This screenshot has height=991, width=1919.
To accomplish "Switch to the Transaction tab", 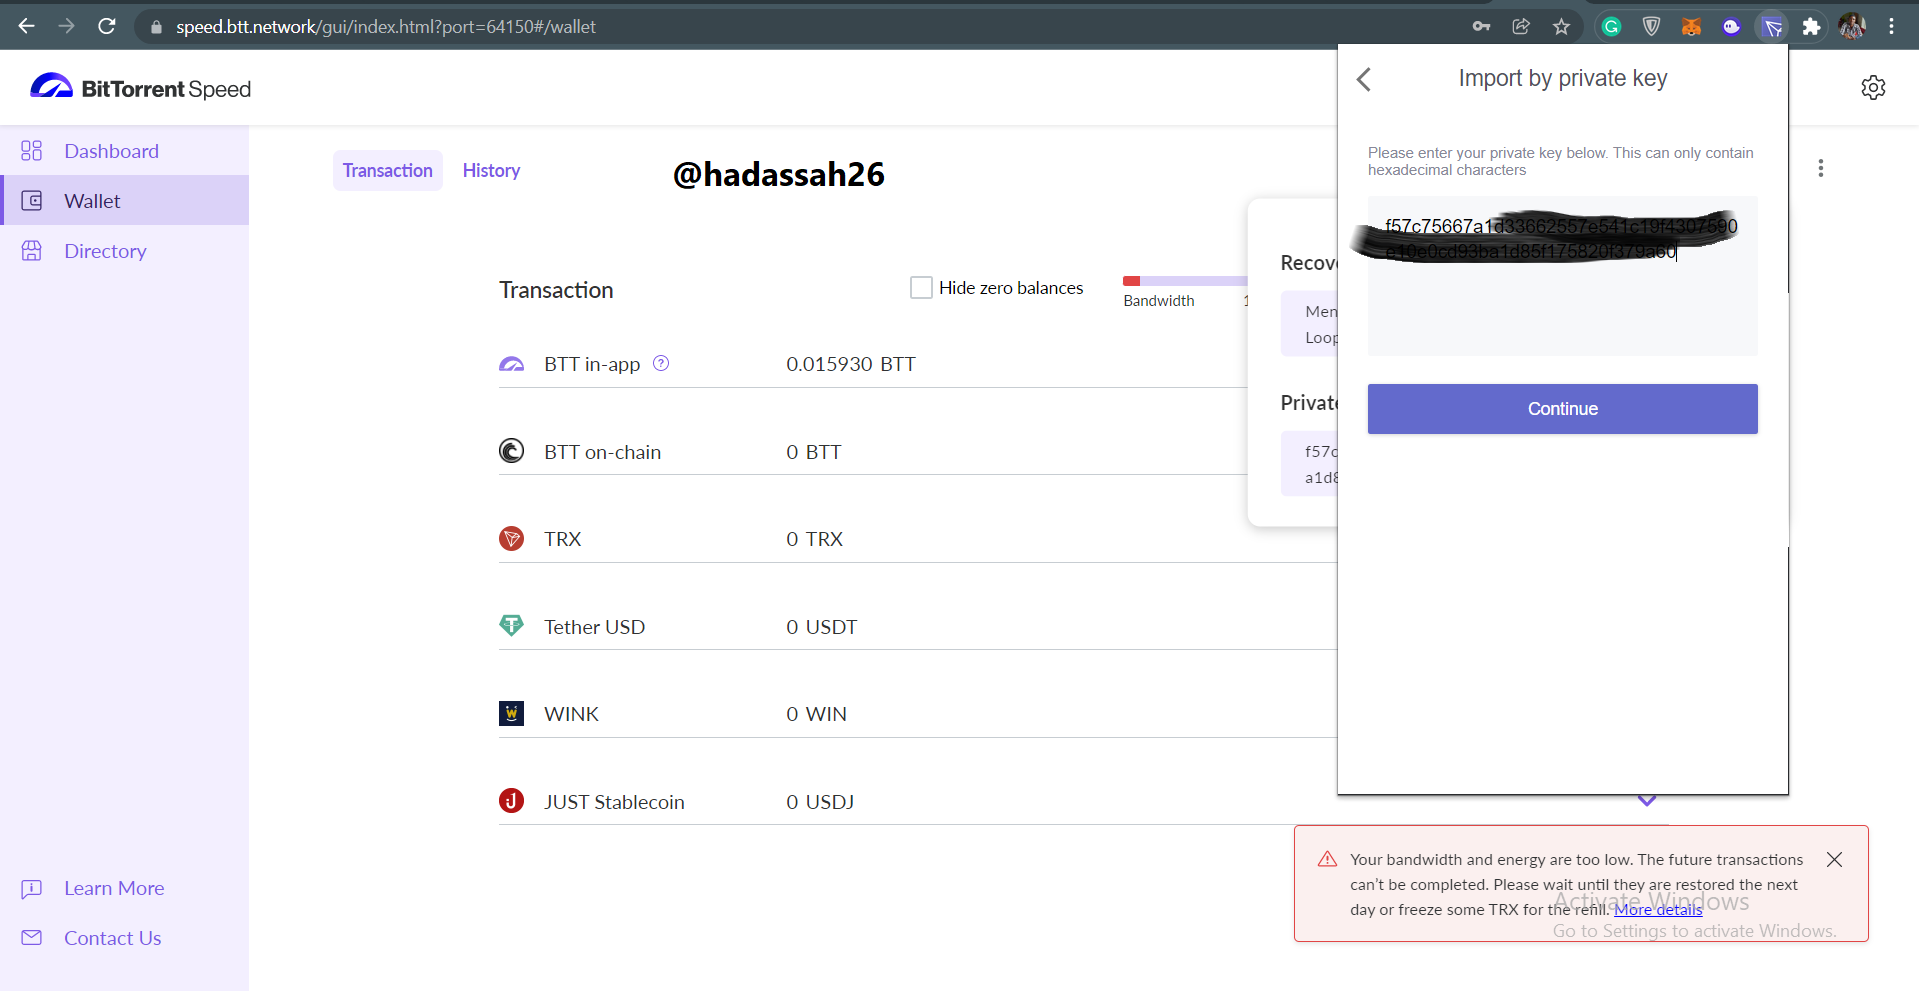I will click(x=388, y=171).
